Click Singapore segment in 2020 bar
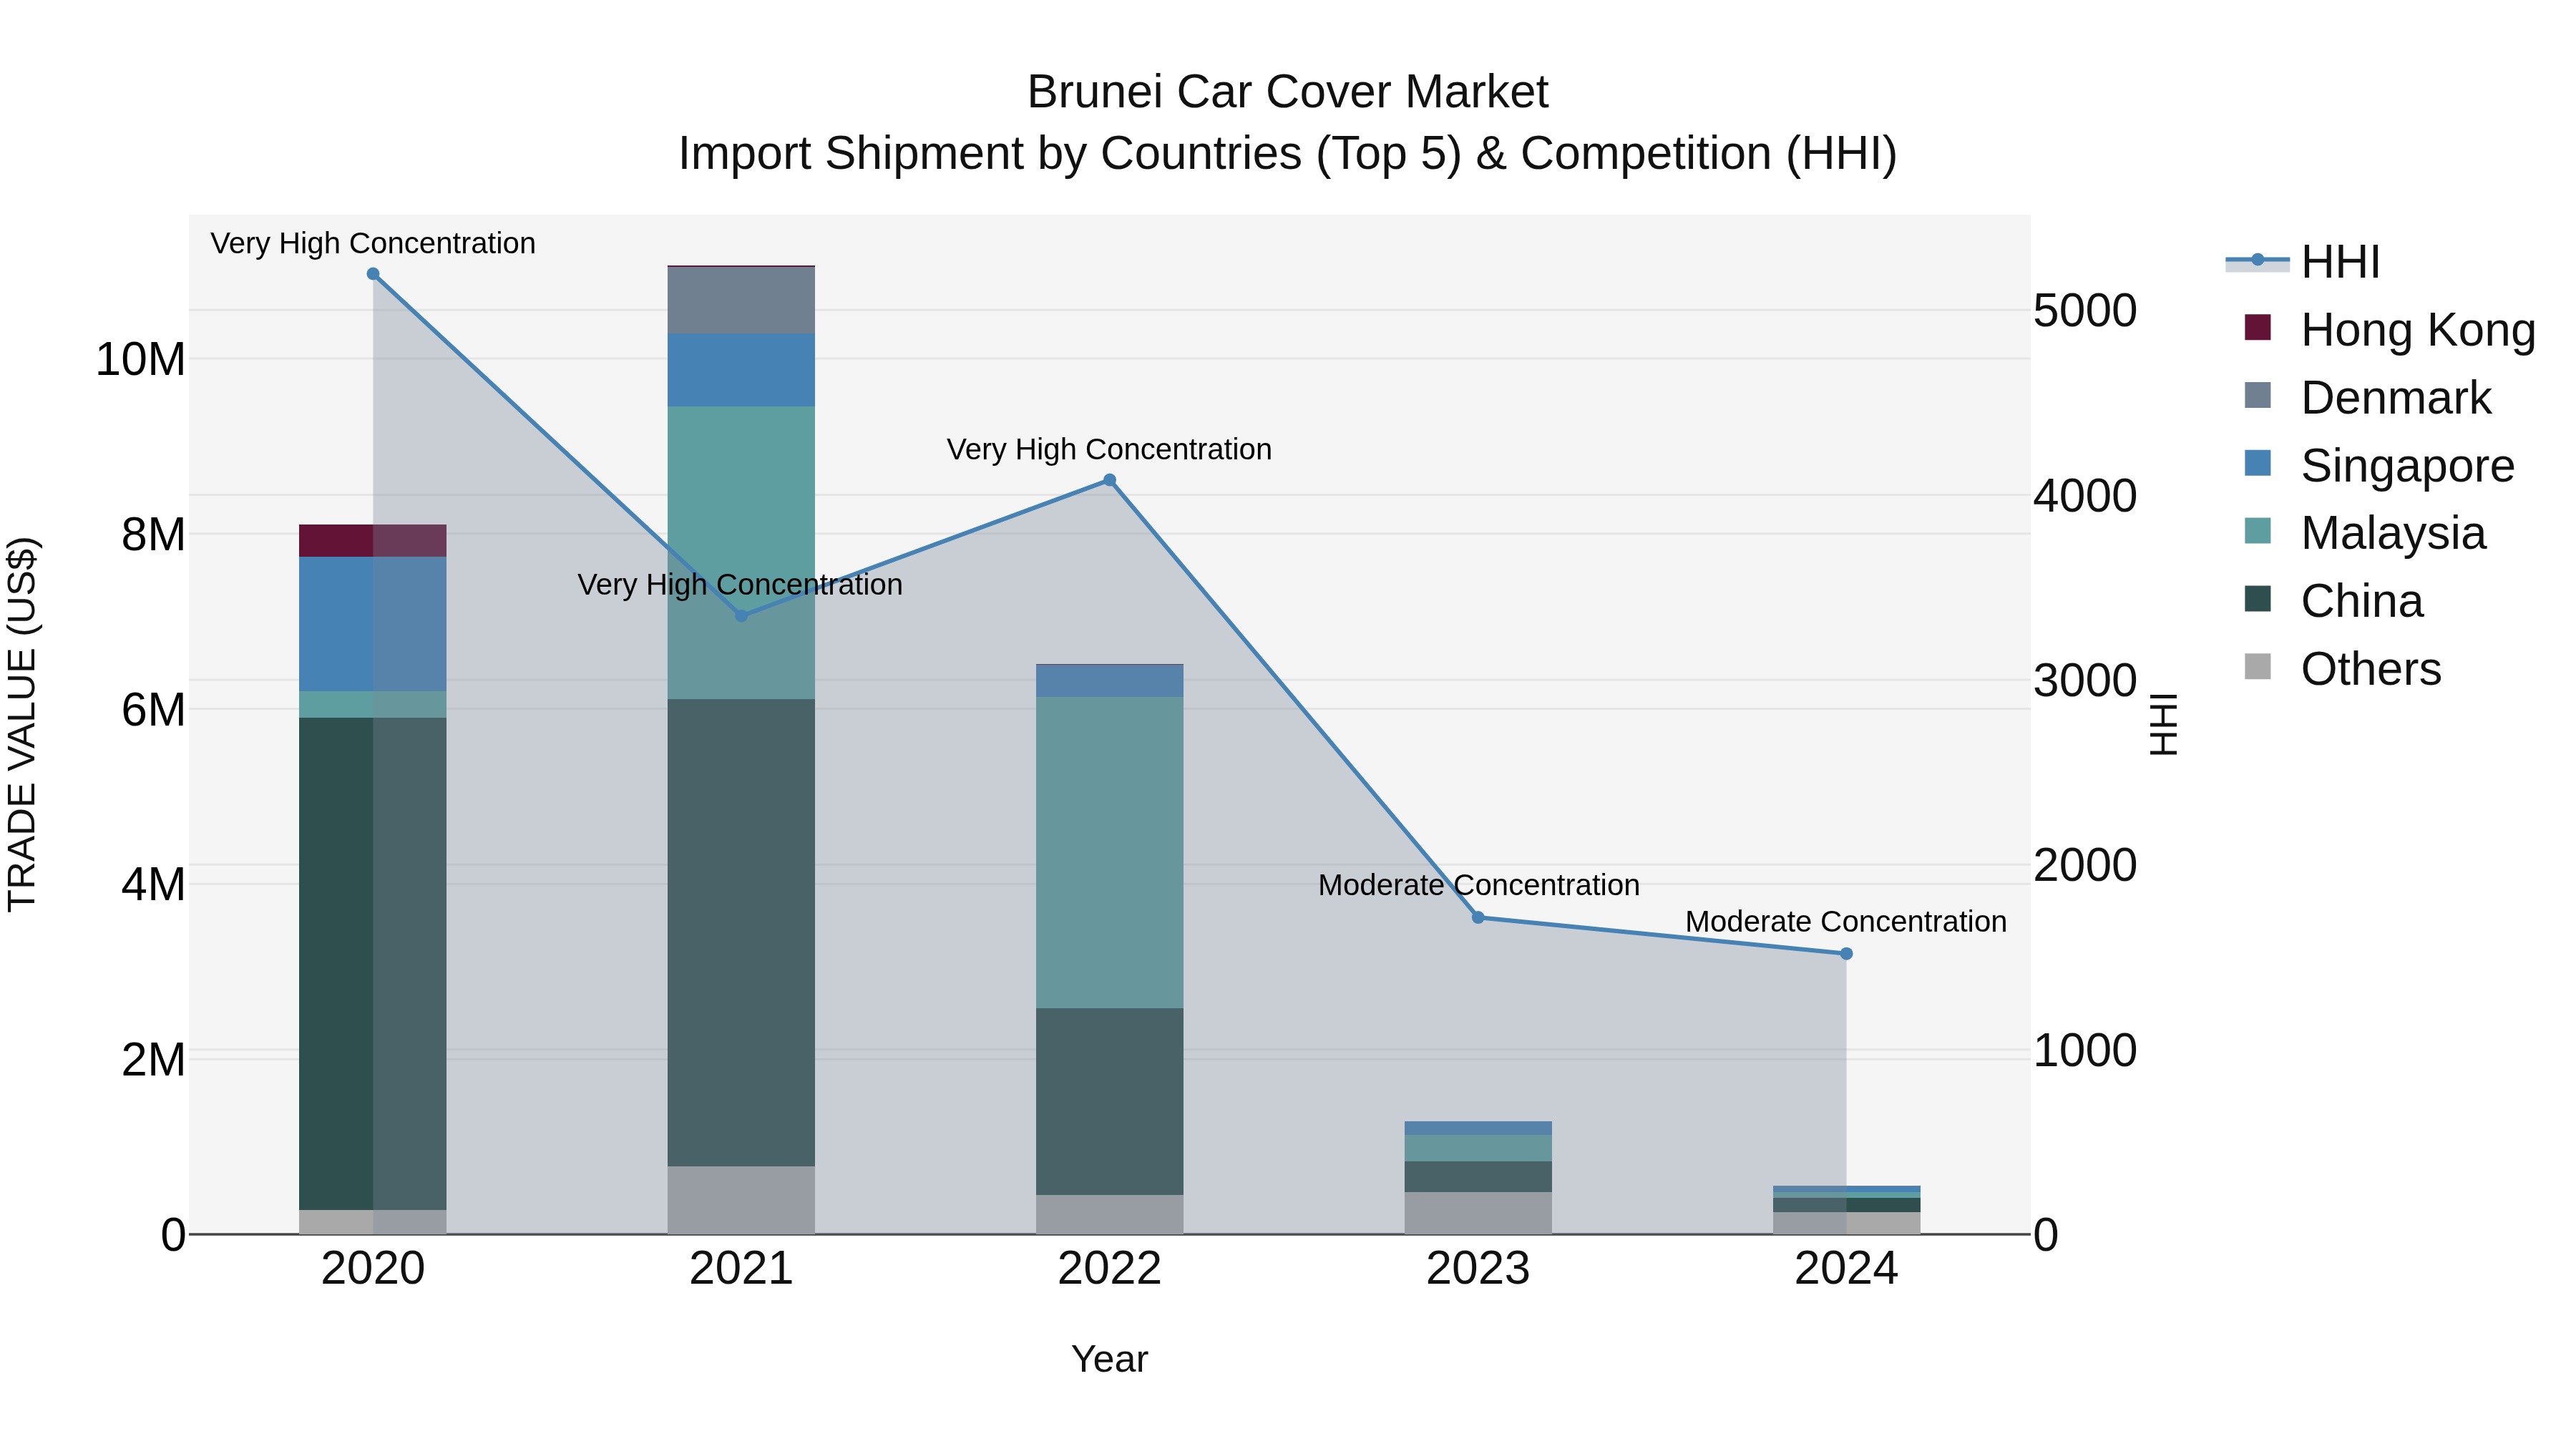The width and height of the screenshot is (2576, 1449). tap(373, 624)
